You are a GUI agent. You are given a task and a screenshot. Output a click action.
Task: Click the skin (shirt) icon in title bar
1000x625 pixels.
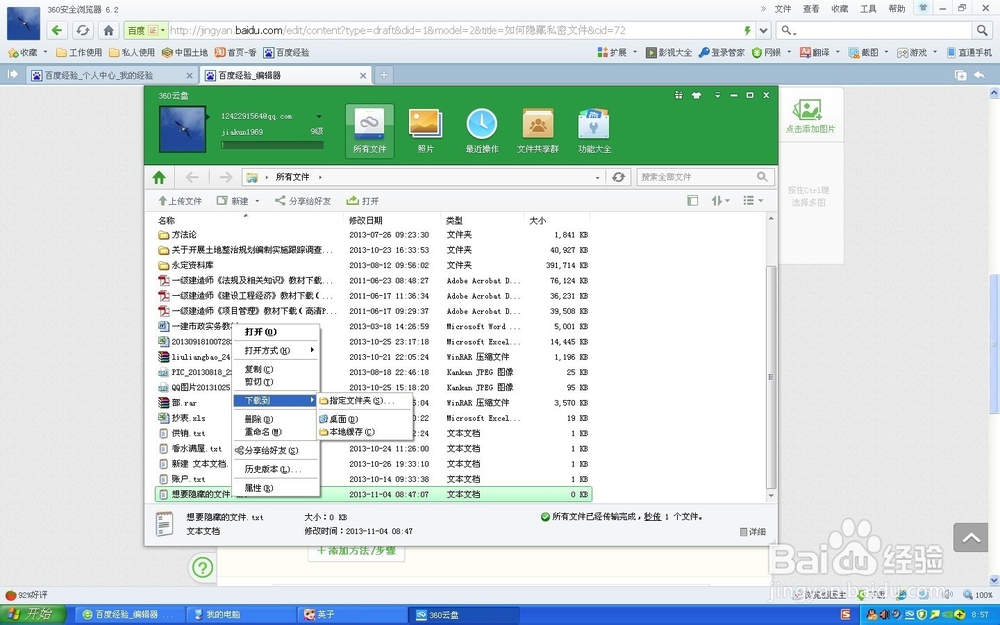pos(696,95)
